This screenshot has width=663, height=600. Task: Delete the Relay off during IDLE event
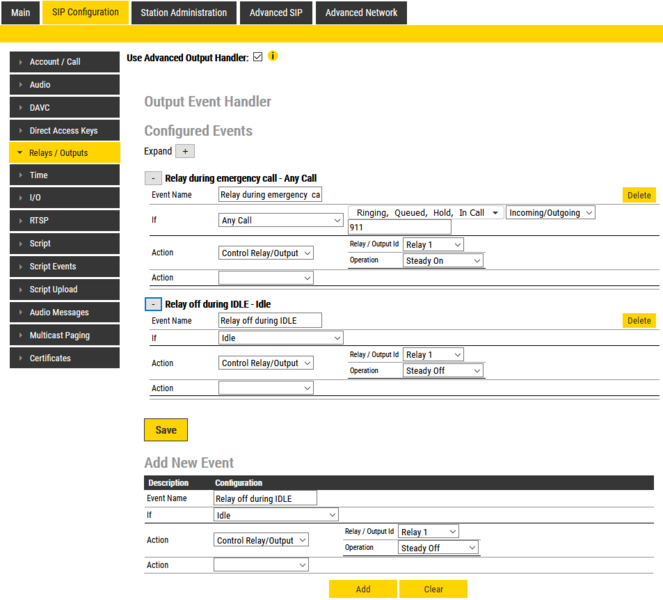pyautogui.click(x=639, y=320)
